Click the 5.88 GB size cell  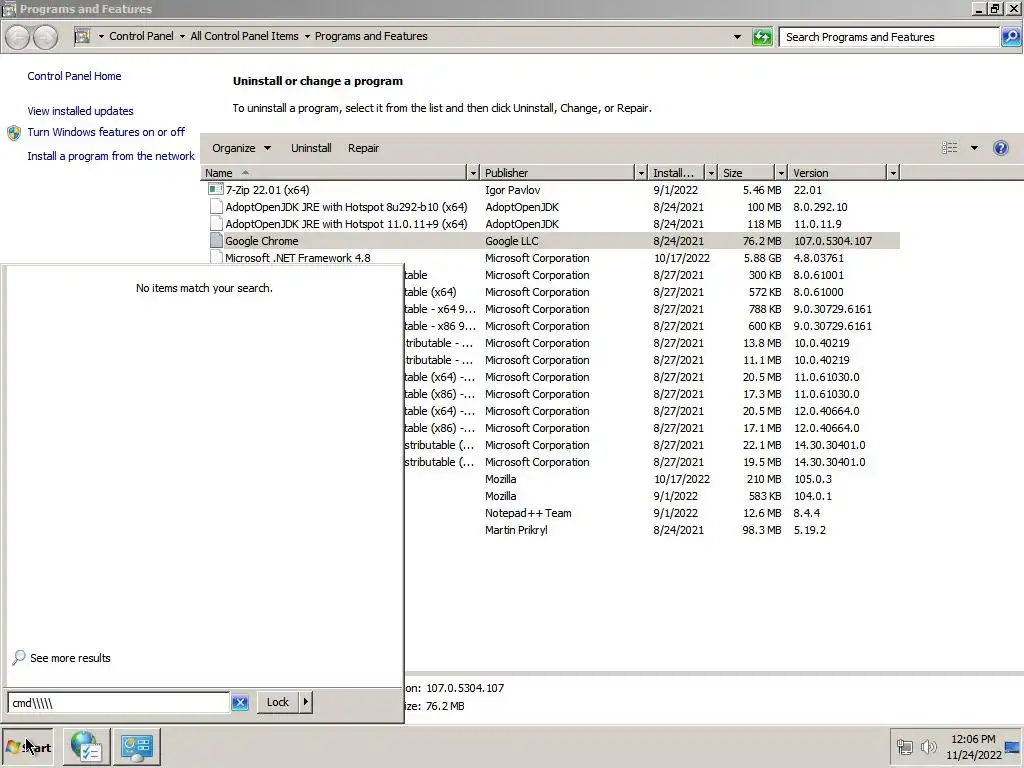coord(762,258)
